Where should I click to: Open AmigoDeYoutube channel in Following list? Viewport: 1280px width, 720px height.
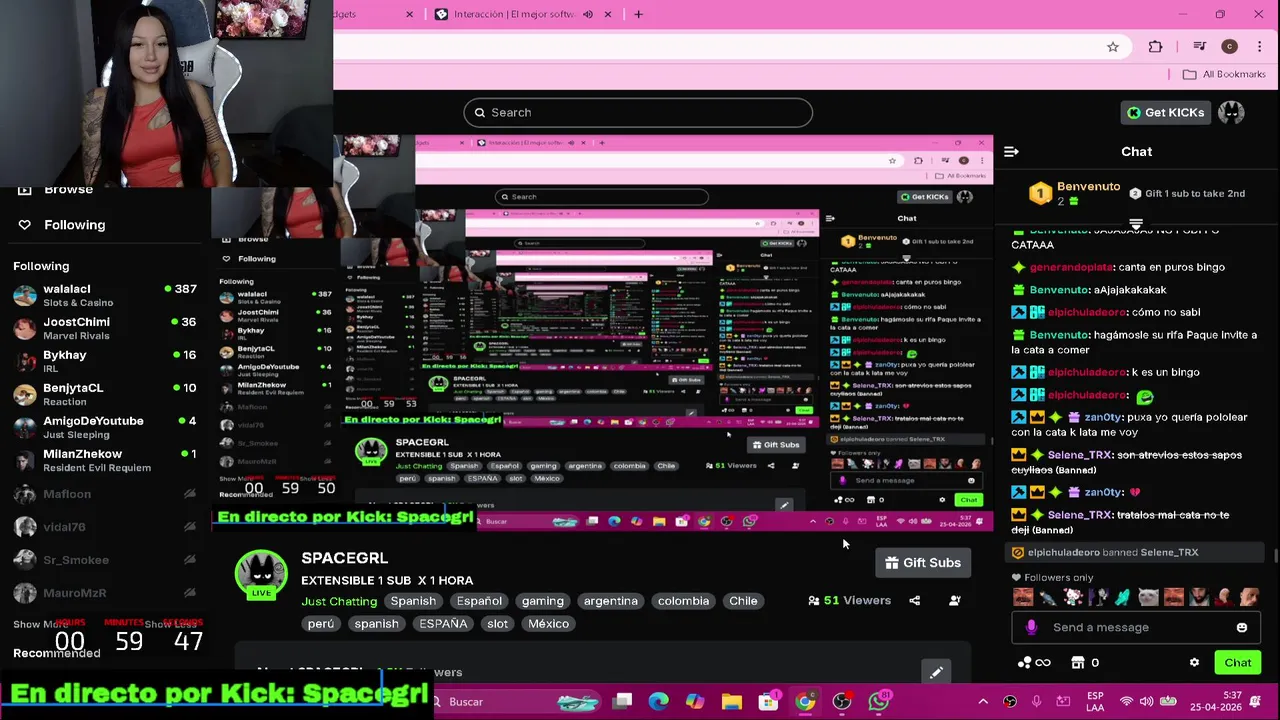pos(104,427)
